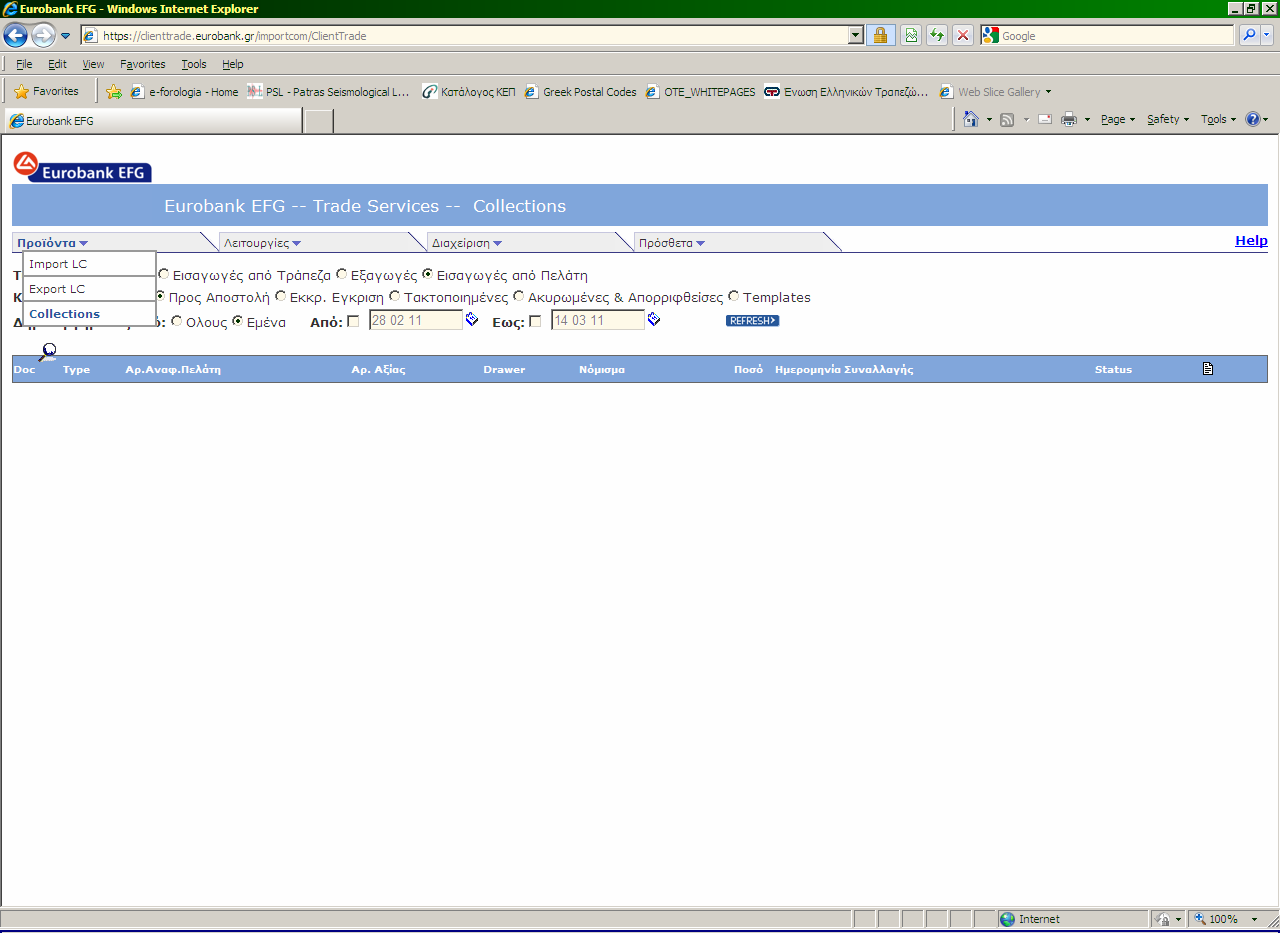Click the green Refresh arrows icon
Image resolution: width=1280 pixels, height=933 pixels.
click(937, 36)
